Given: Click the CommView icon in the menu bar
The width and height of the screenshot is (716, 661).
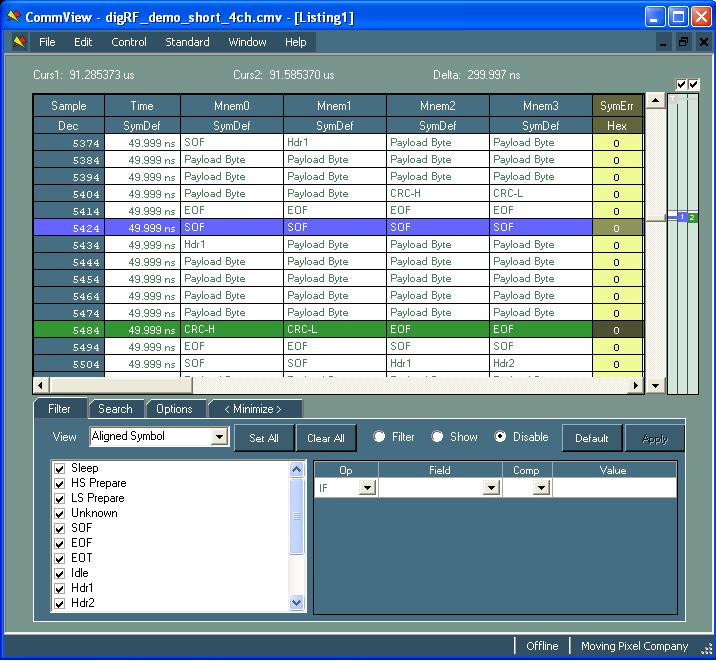Looking at the screenshot, I should point(19,42).
